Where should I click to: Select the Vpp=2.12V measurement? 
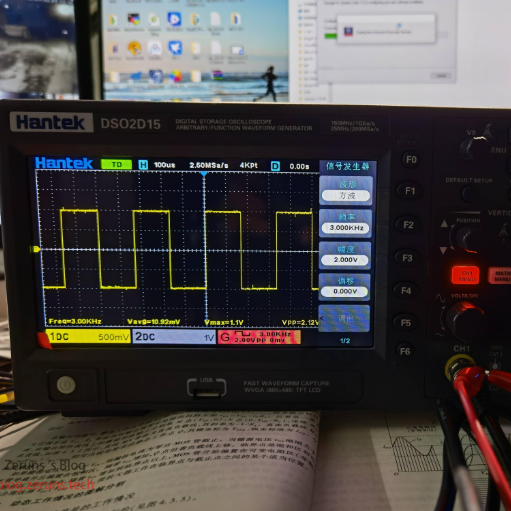(x=300, y=322)
